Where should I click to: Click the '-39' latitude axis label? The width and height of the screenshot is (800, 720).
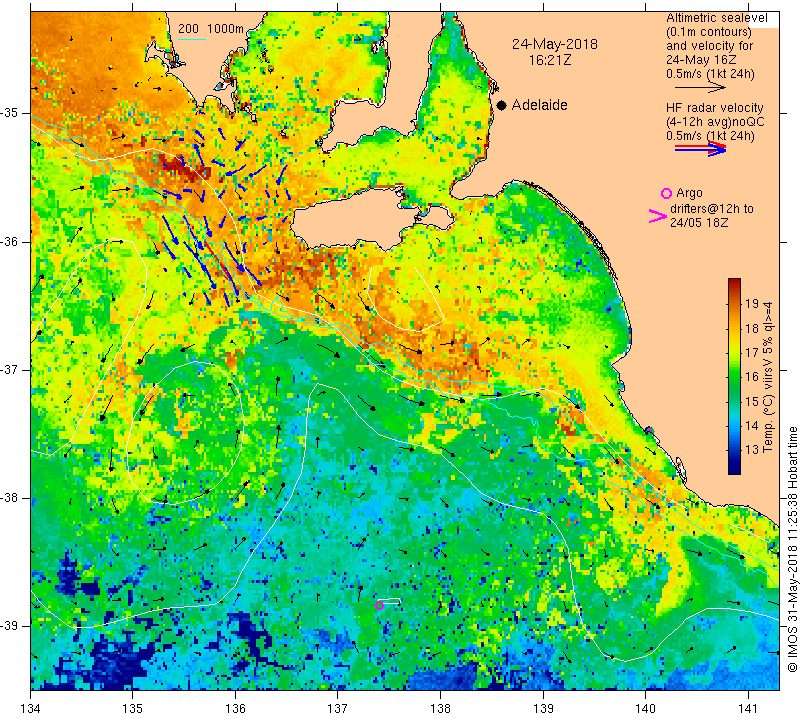click(x=10, y=626)
